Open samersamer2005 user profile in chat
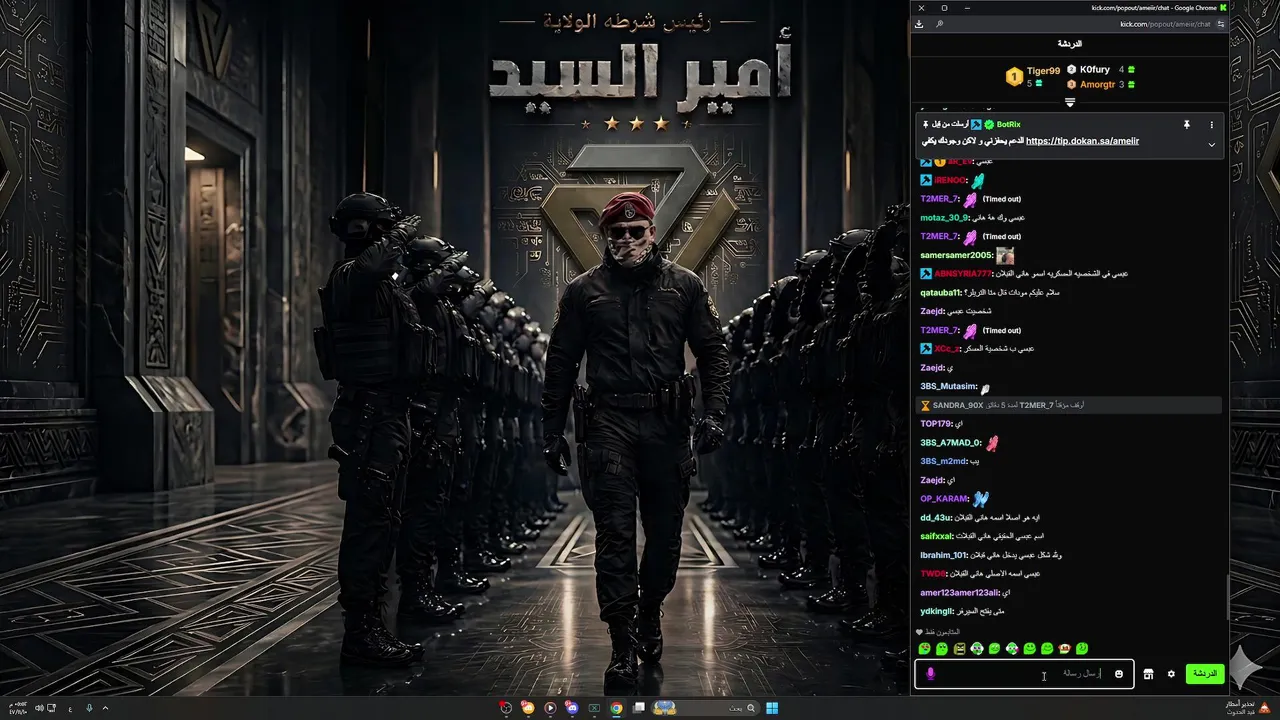The width and height of the screenshot is (1280, 720). 956,255
